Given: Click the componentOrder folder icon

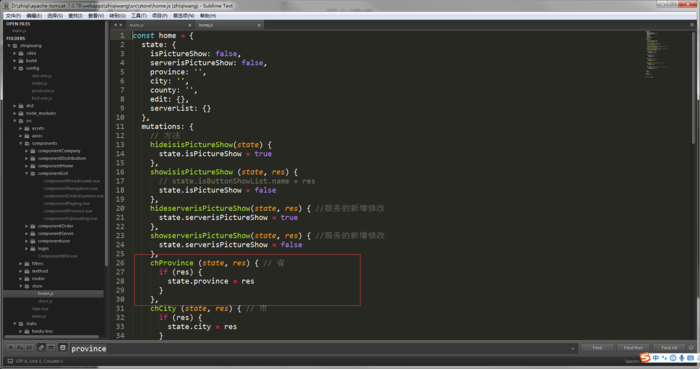Looking at the screenshot, I should [33, 226].
